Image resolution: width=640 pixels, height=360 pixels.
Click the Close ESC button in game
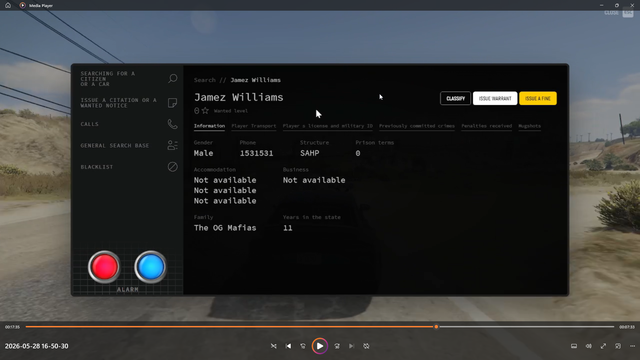pyautogui.click(x=619, y=13)
